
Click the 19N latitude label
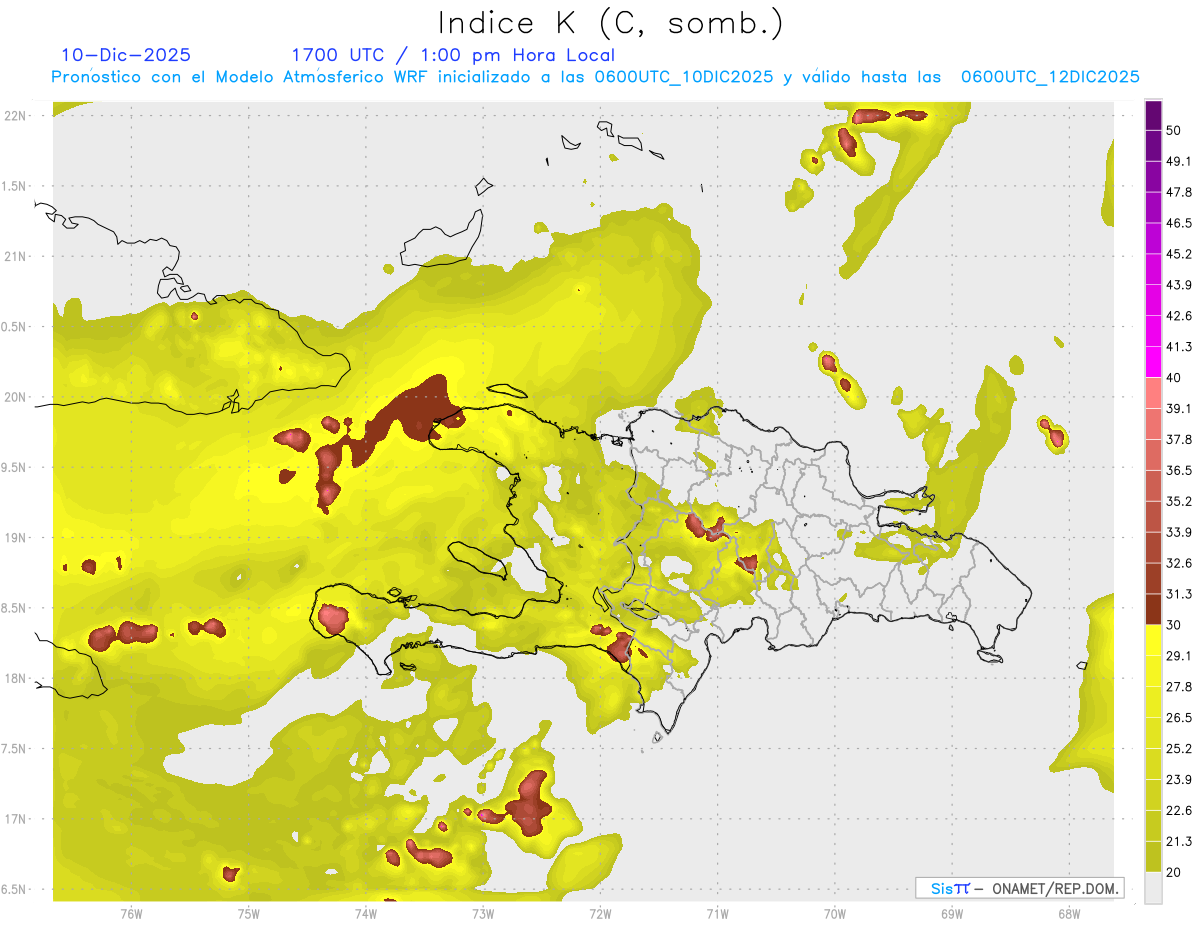15,538
